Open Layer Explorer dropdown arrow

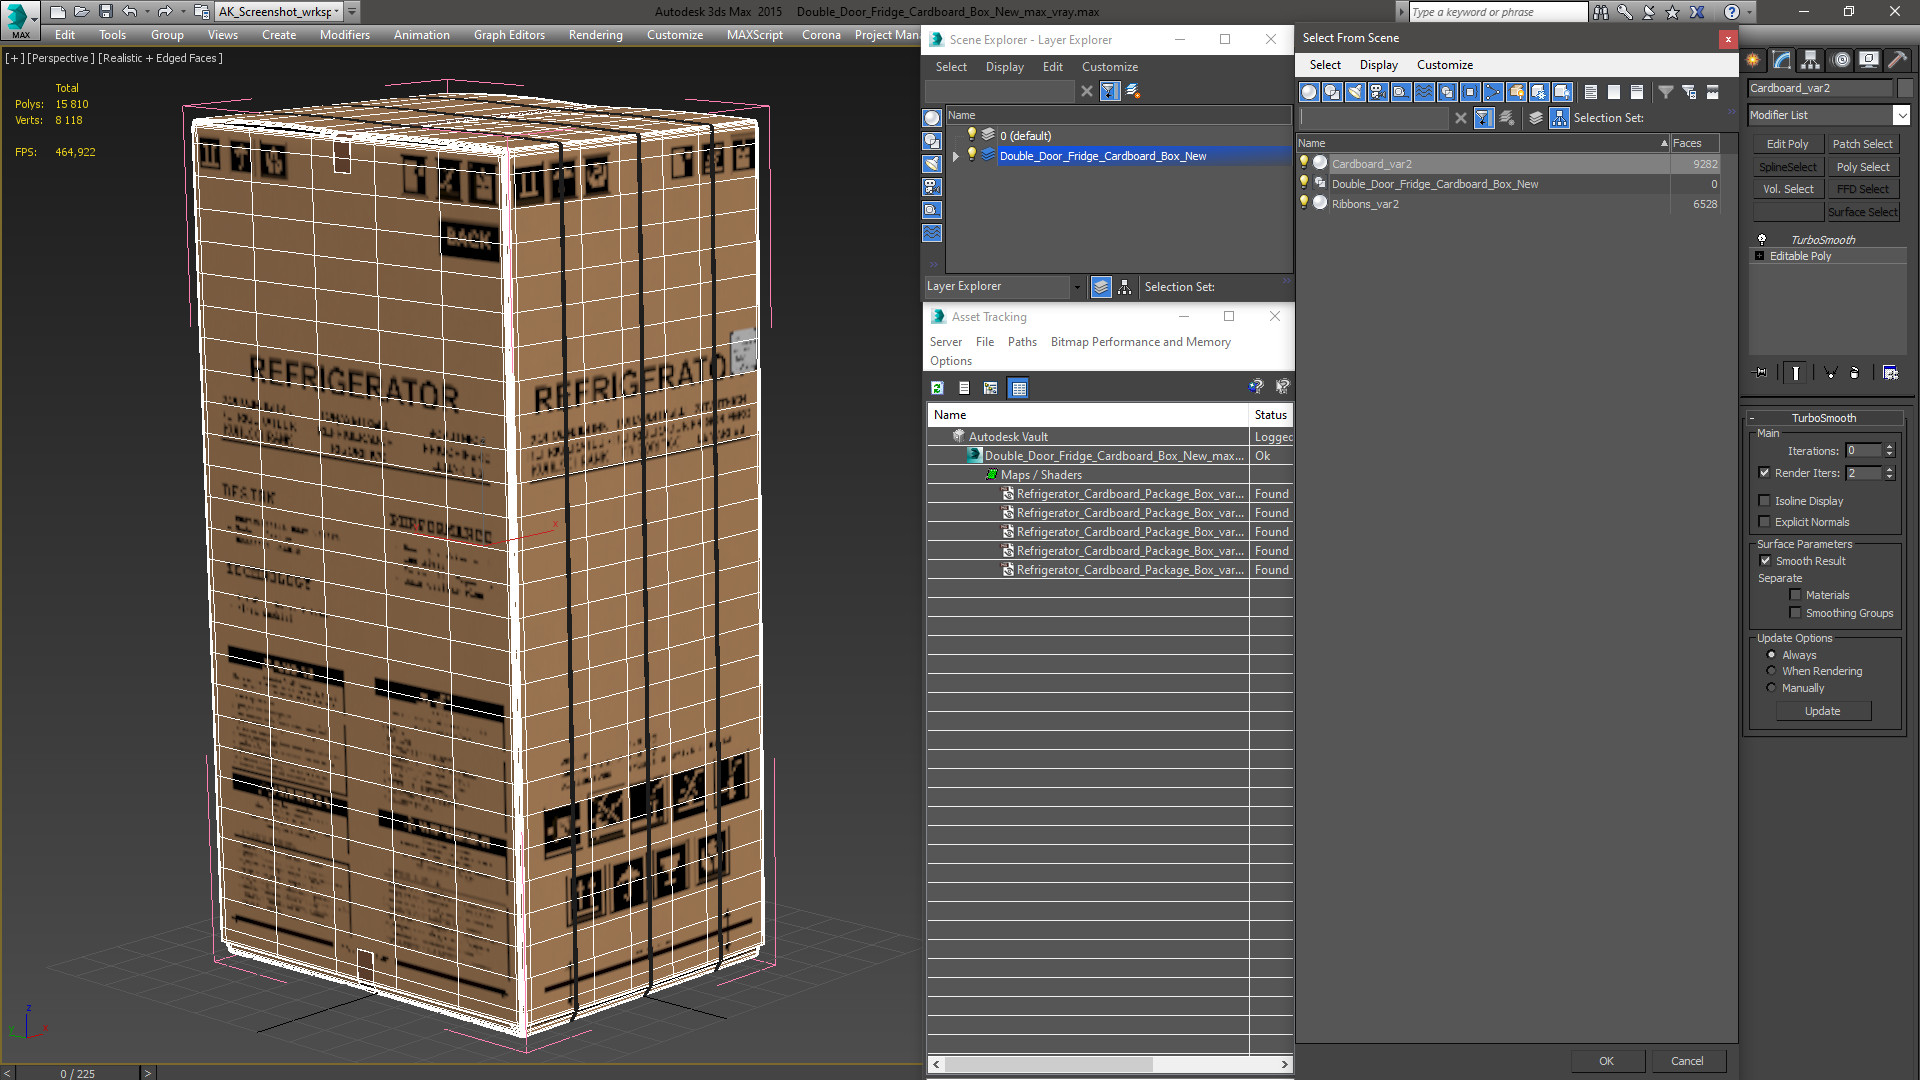pos(1077,287)
